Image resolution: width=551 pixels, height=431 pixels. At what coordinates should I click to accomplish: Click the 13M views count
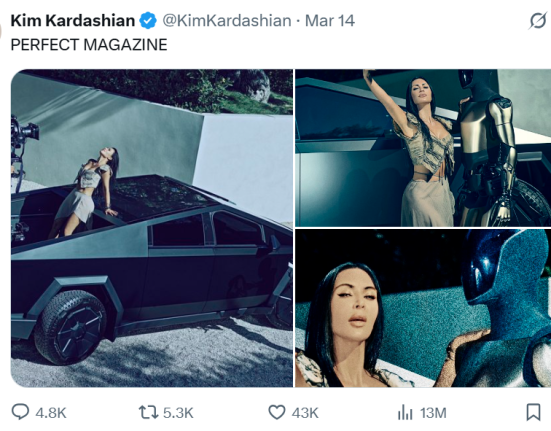(x=433, y=413)
